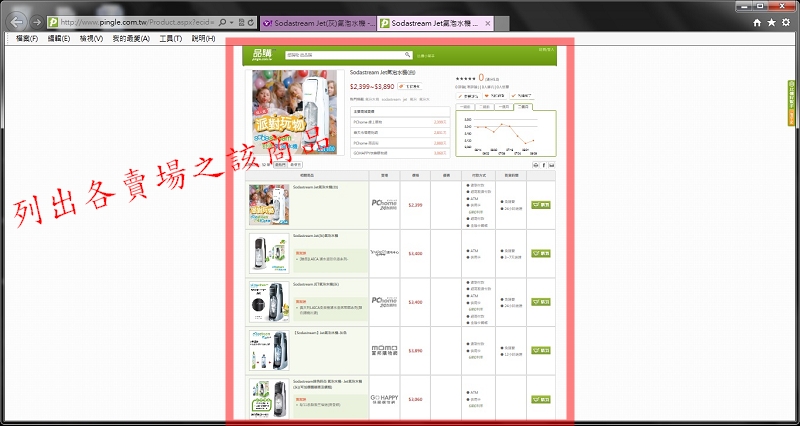The width and height of the screenshot is (800, 426).
Task: Click the buy button in second PChome row
Action: point(541,302)
